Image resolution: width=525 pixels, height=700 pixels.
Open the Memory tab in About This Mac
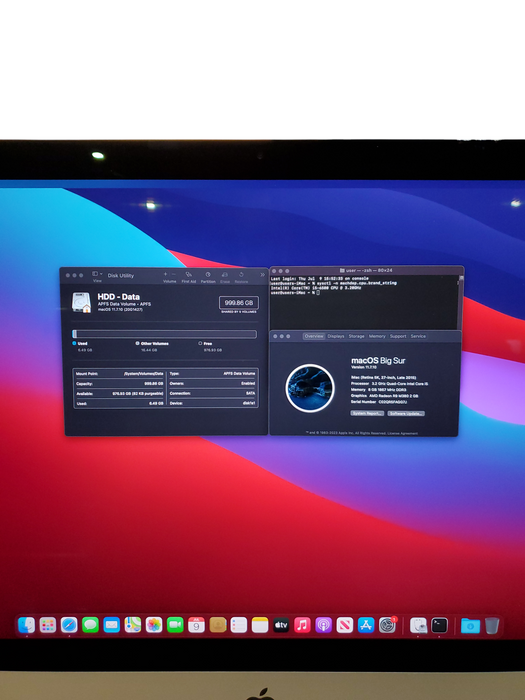click(377, 336)
